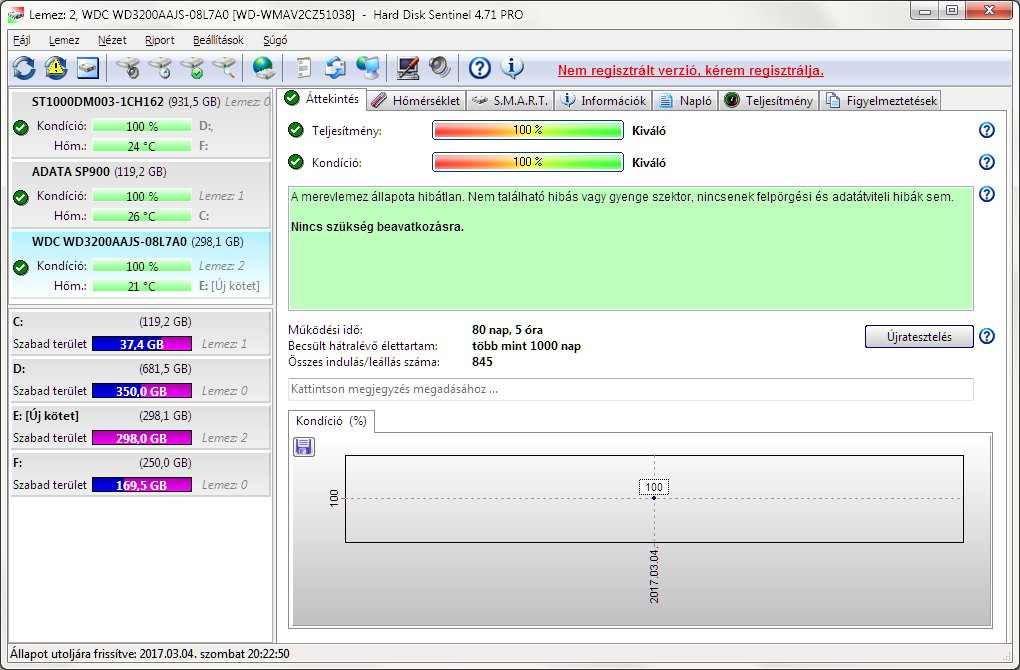The width and height of the screenshot is (1020, 670).
Task: Click the Kondíció 100 % gradient bar
Action: pos(528,162)
